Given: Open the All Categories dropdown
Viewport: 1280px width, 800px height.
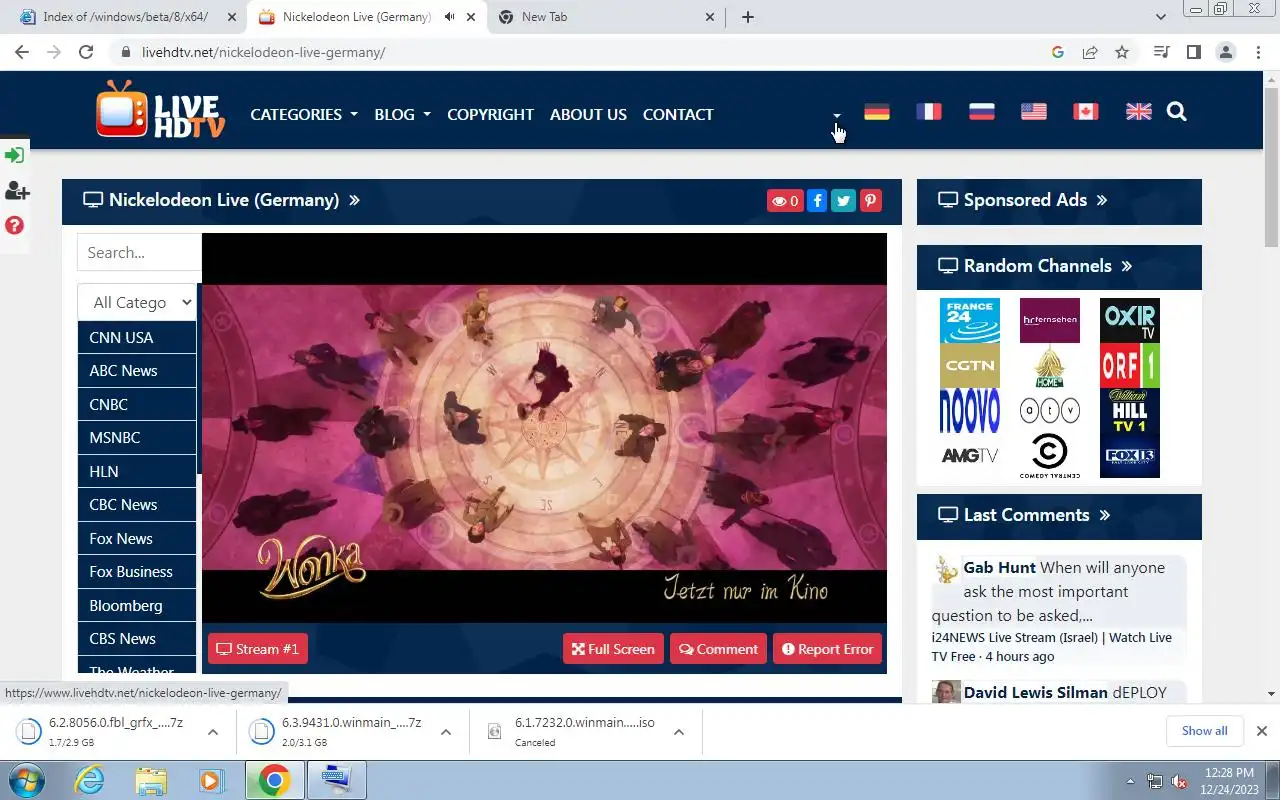Looking at the screenshot, I should point(139,302).
